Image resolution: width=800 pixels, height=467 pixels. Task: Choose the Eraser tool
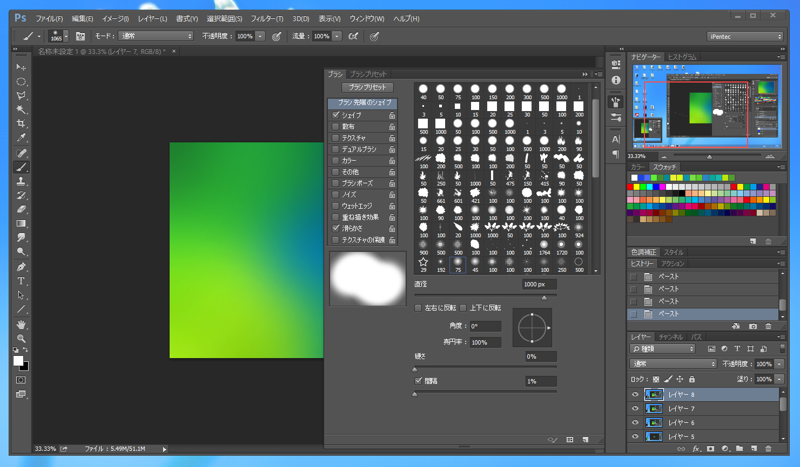click(x=21, y=210)
